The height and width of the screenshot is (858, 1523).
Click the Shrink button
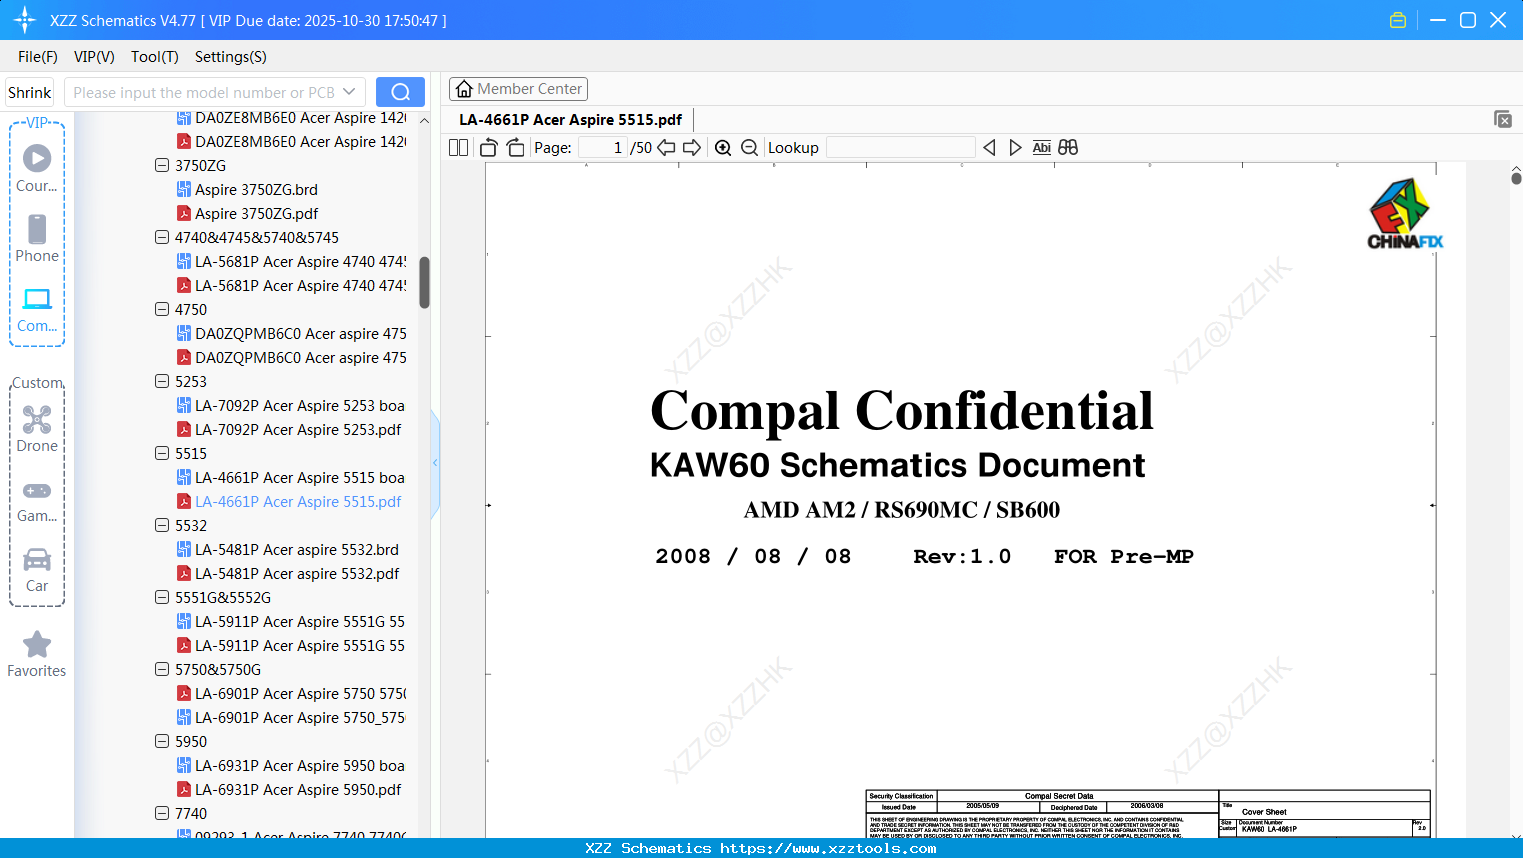30,92
